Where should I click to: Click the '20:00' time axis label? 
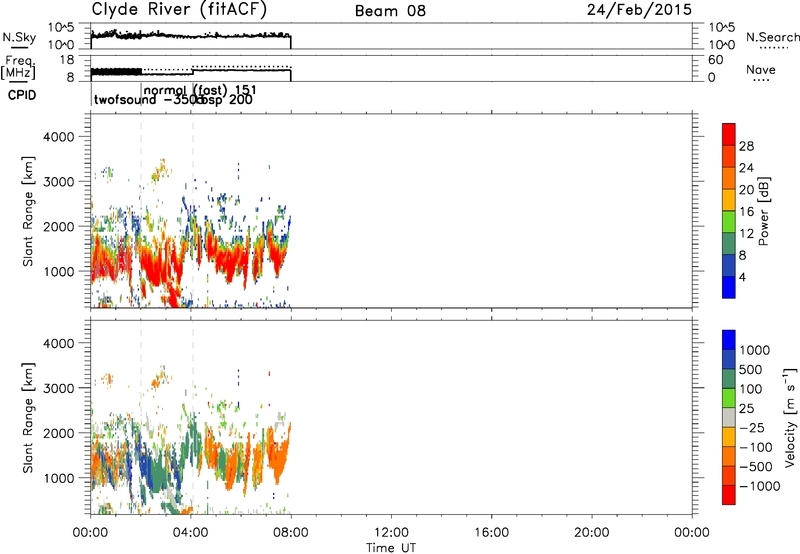[592, 533]
